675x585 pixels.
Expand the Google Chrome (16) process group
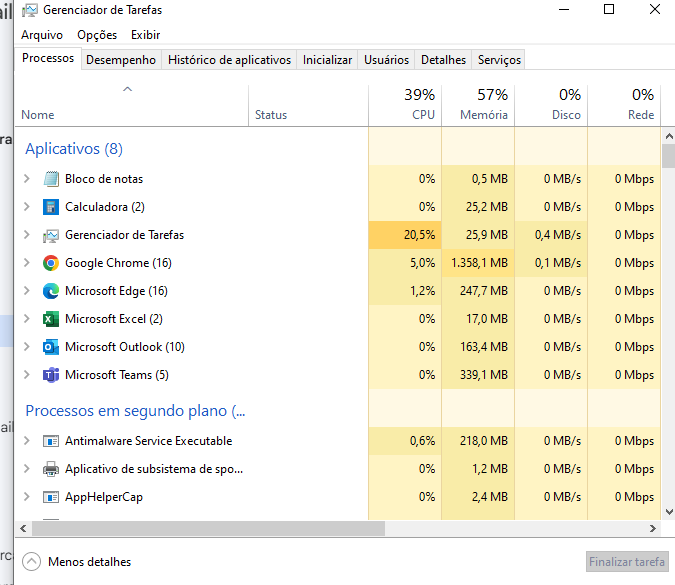(27, 263)
